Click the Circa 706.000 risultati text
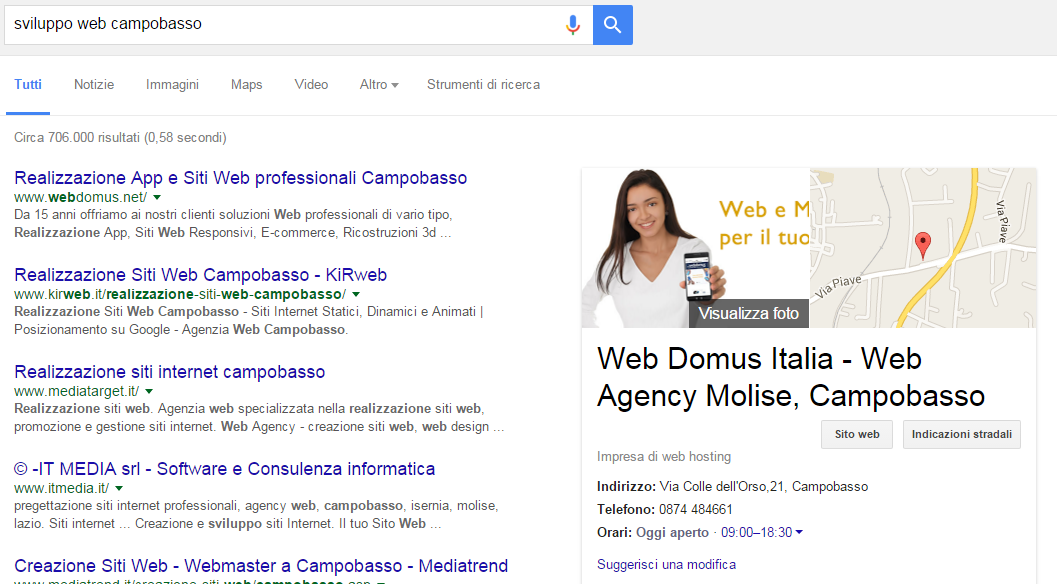Screen dimensions: 1057x584 120,138
